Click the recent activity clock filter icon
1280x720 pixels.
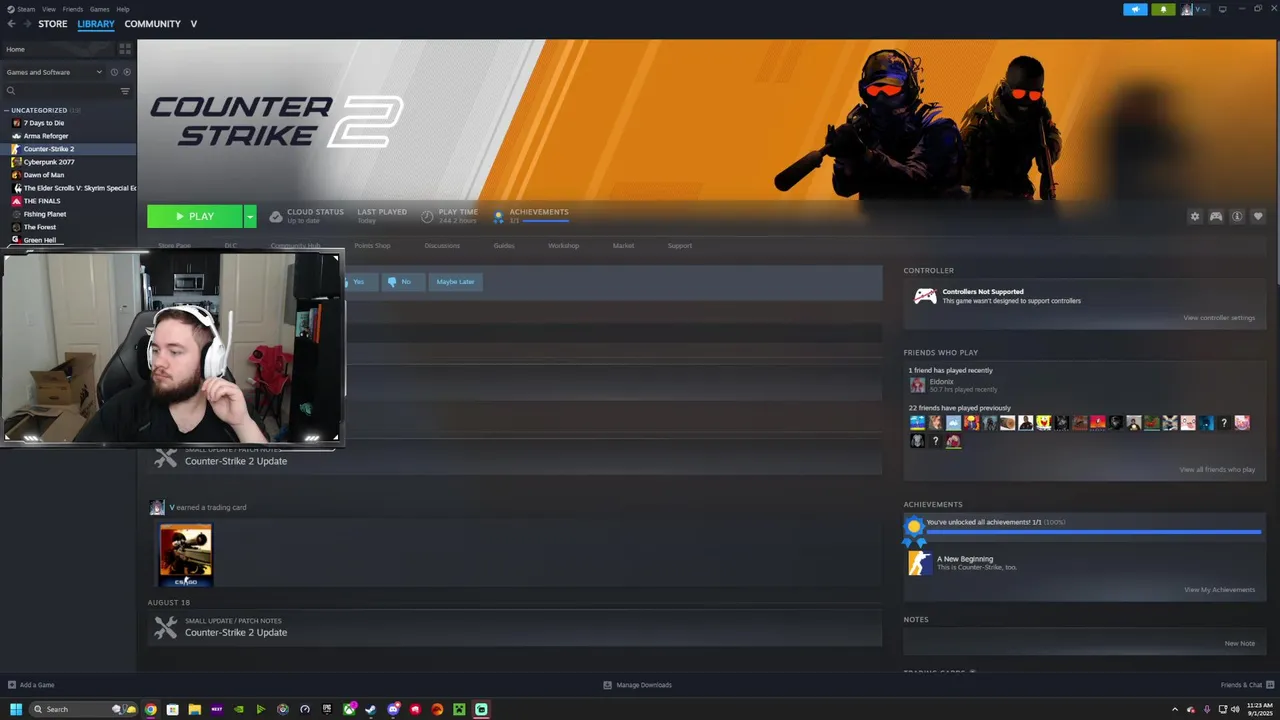click(114, 72)
